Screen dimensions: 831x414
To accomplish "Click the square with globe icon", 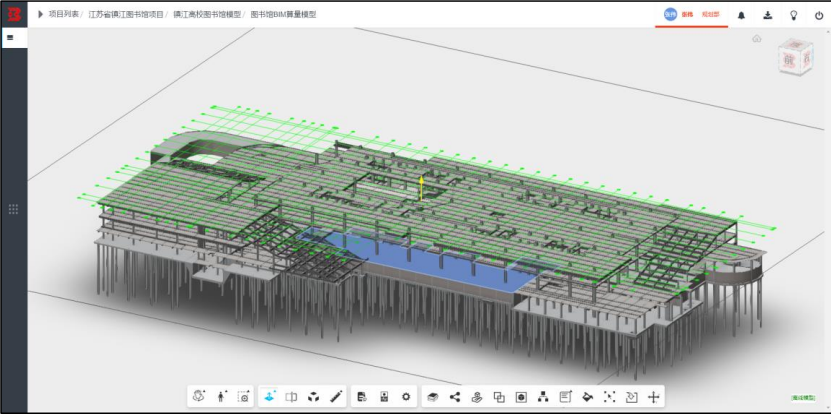I will pyautogui.click(x=521, y=396).
